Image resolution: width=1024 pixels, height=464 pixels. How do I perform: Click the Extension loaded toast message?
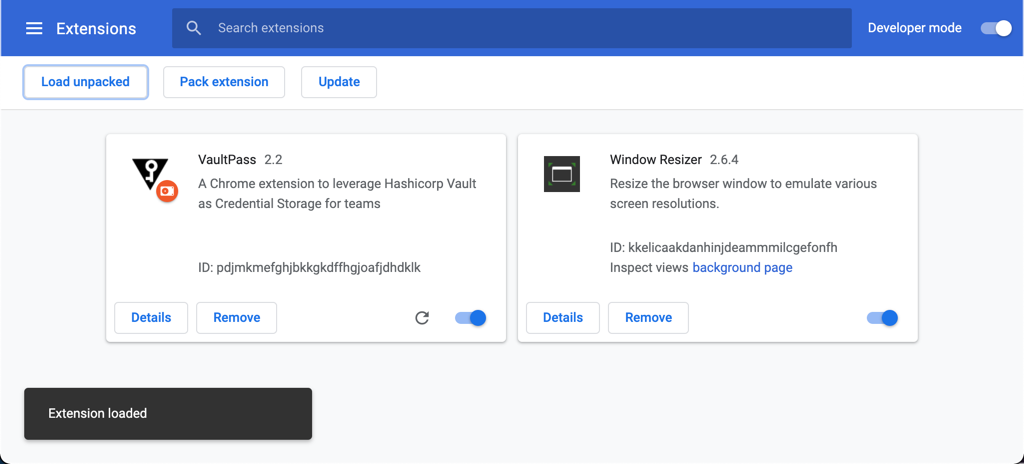(x=168, y=414)
